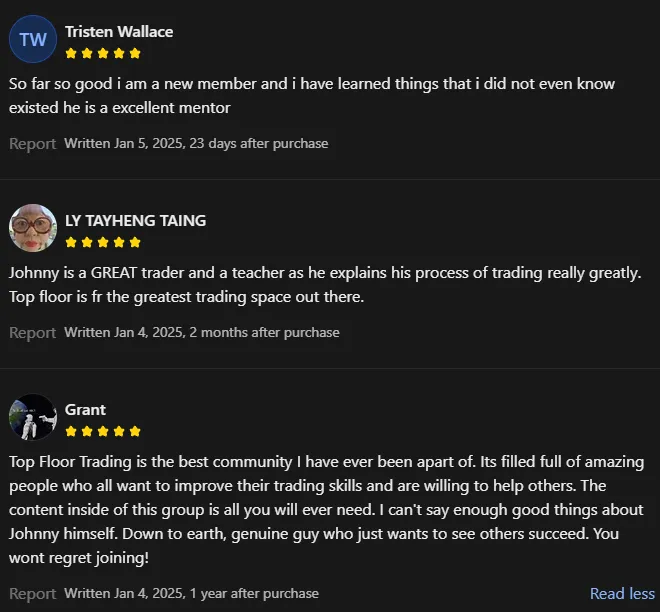Click the reviewer name Grant
Viewport: 660px width, 612px height.
[85, 409]
